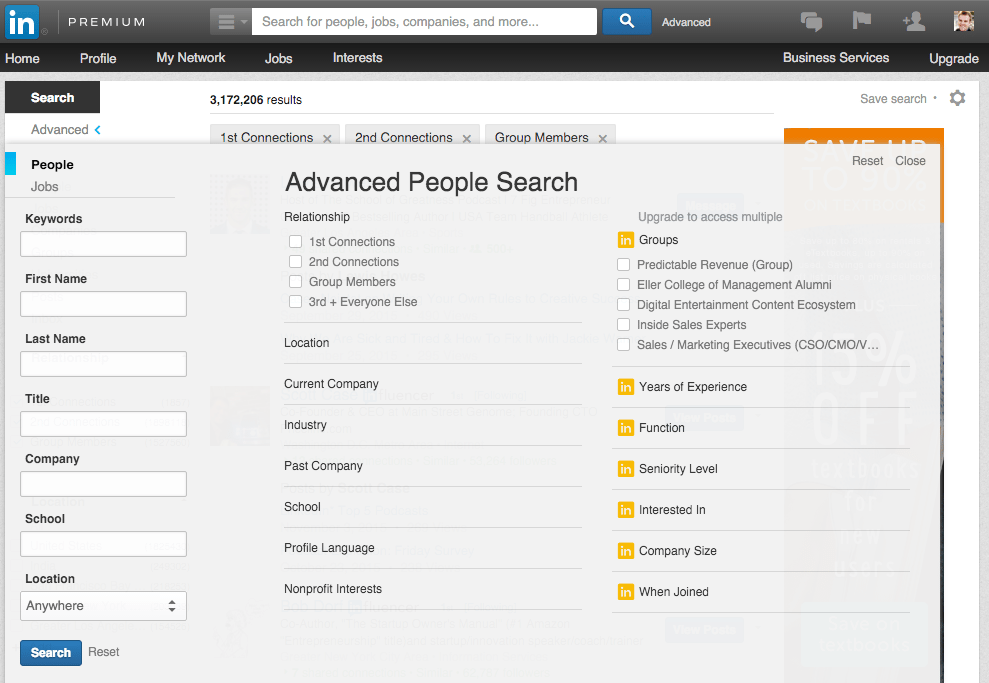Click the premium badge beside Function
Viewport: 989px width, 683px height.
pyautogui.click(x=626, y=428)
